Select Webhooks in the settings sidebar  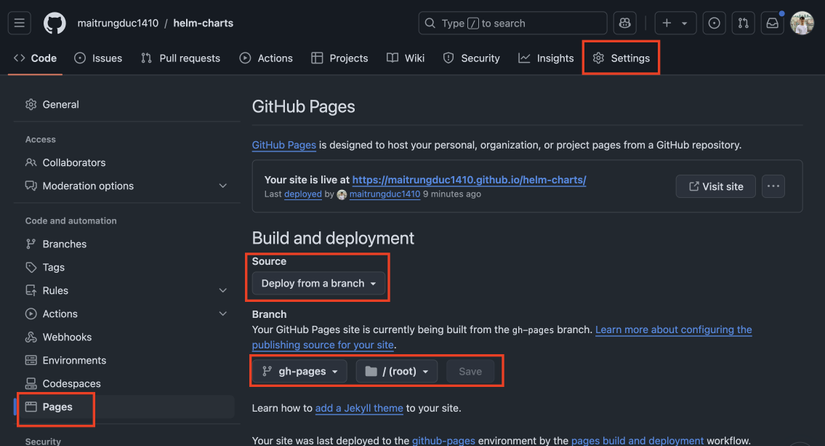pos(67,337)
